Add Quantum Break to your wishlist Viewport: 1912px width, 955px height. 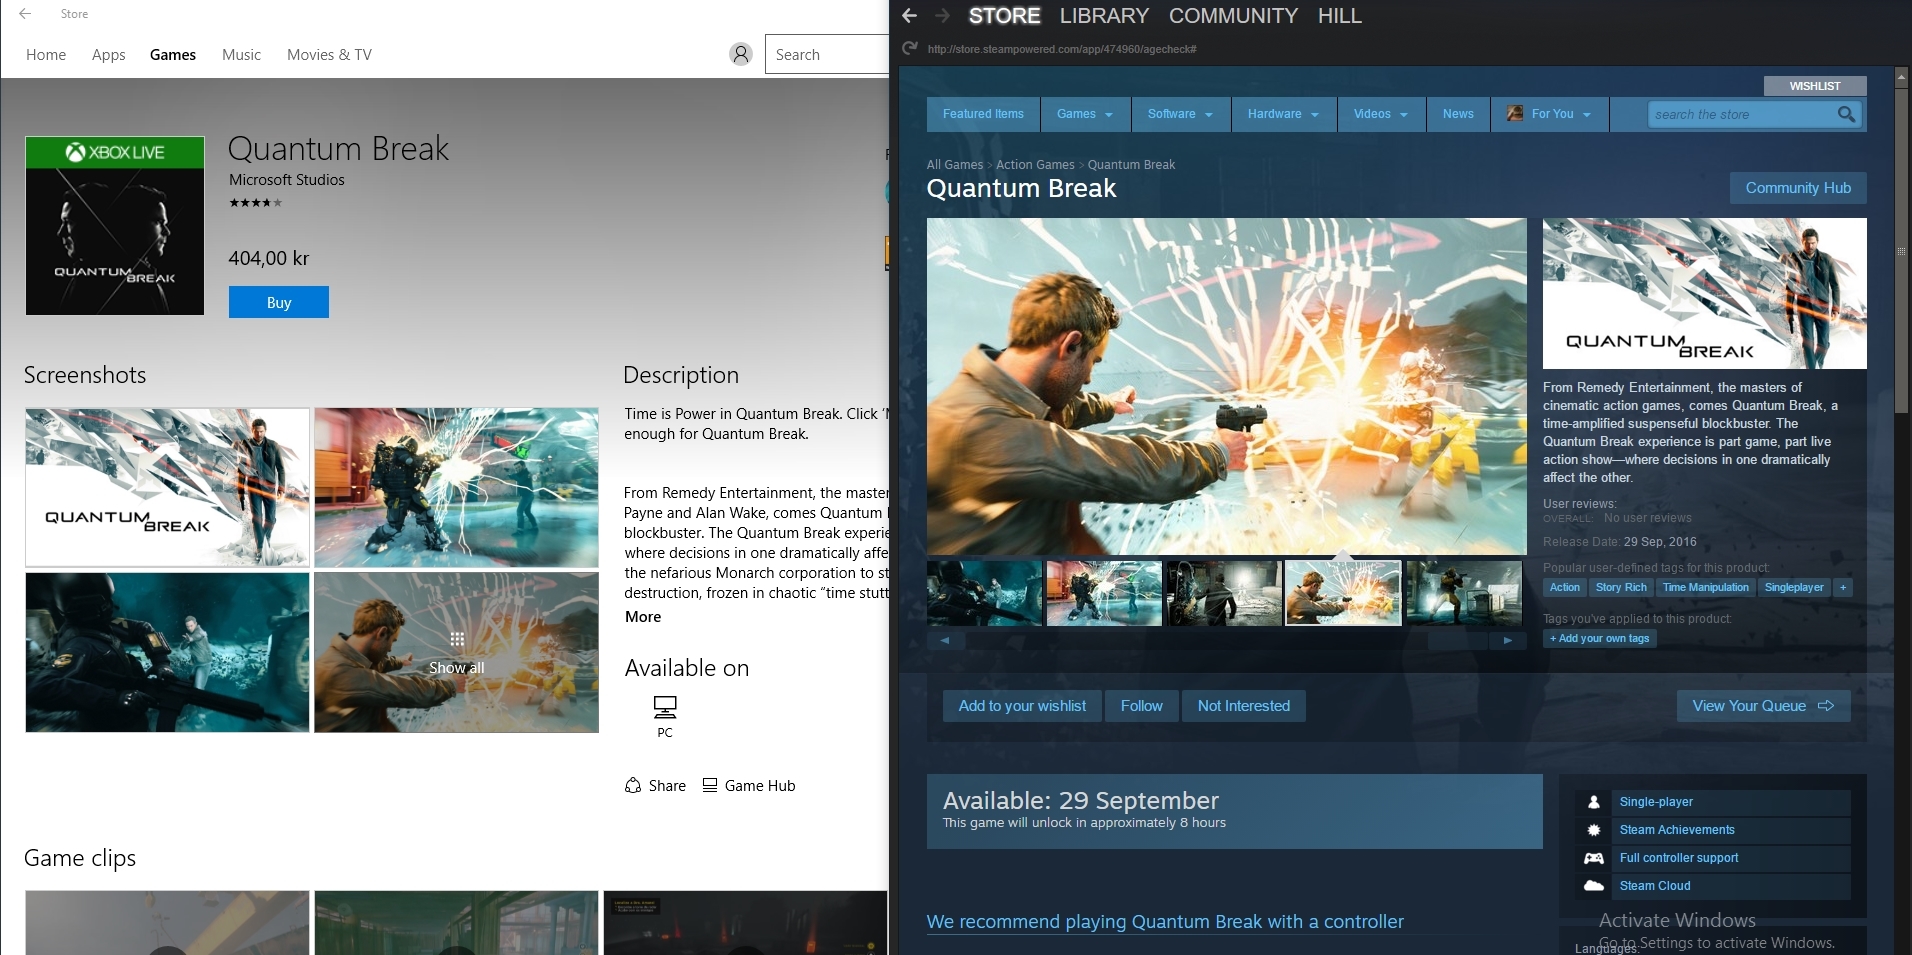(1022, 706)
